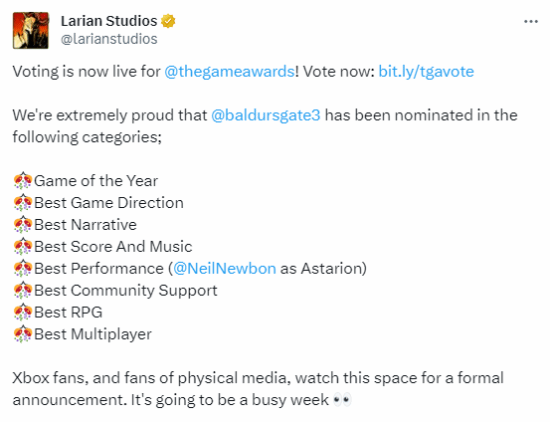Click the emoji beside Best Narrative
Screen dimensions: 550x422
[x=23, y=225]
